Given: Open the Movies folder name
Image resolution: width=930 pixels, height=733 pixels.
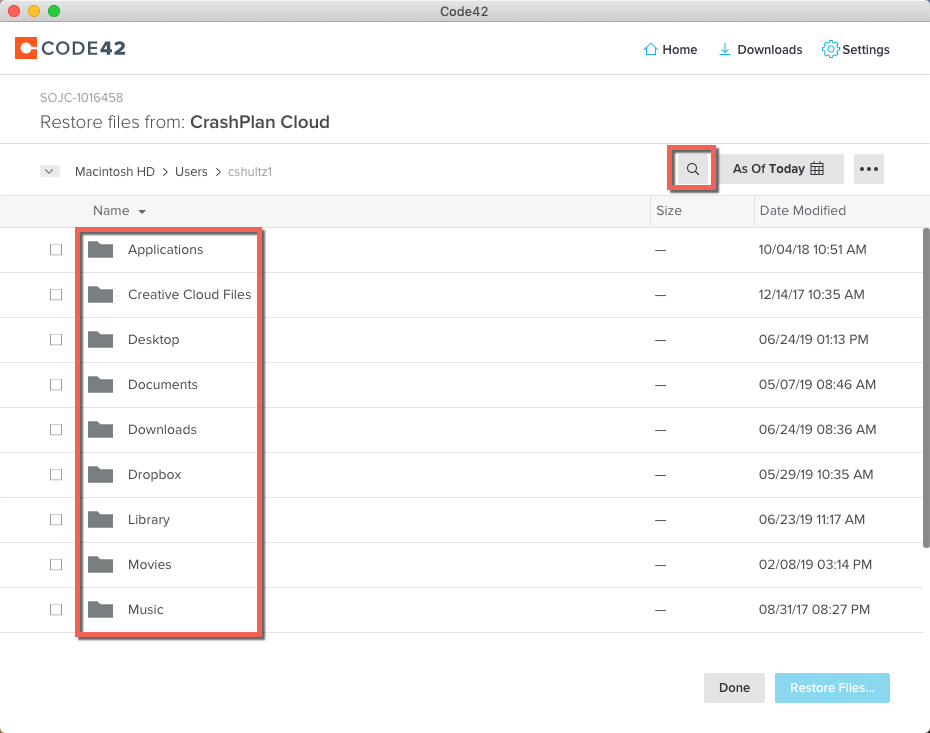Looking at the screenshot, I should tap(149, 565).
